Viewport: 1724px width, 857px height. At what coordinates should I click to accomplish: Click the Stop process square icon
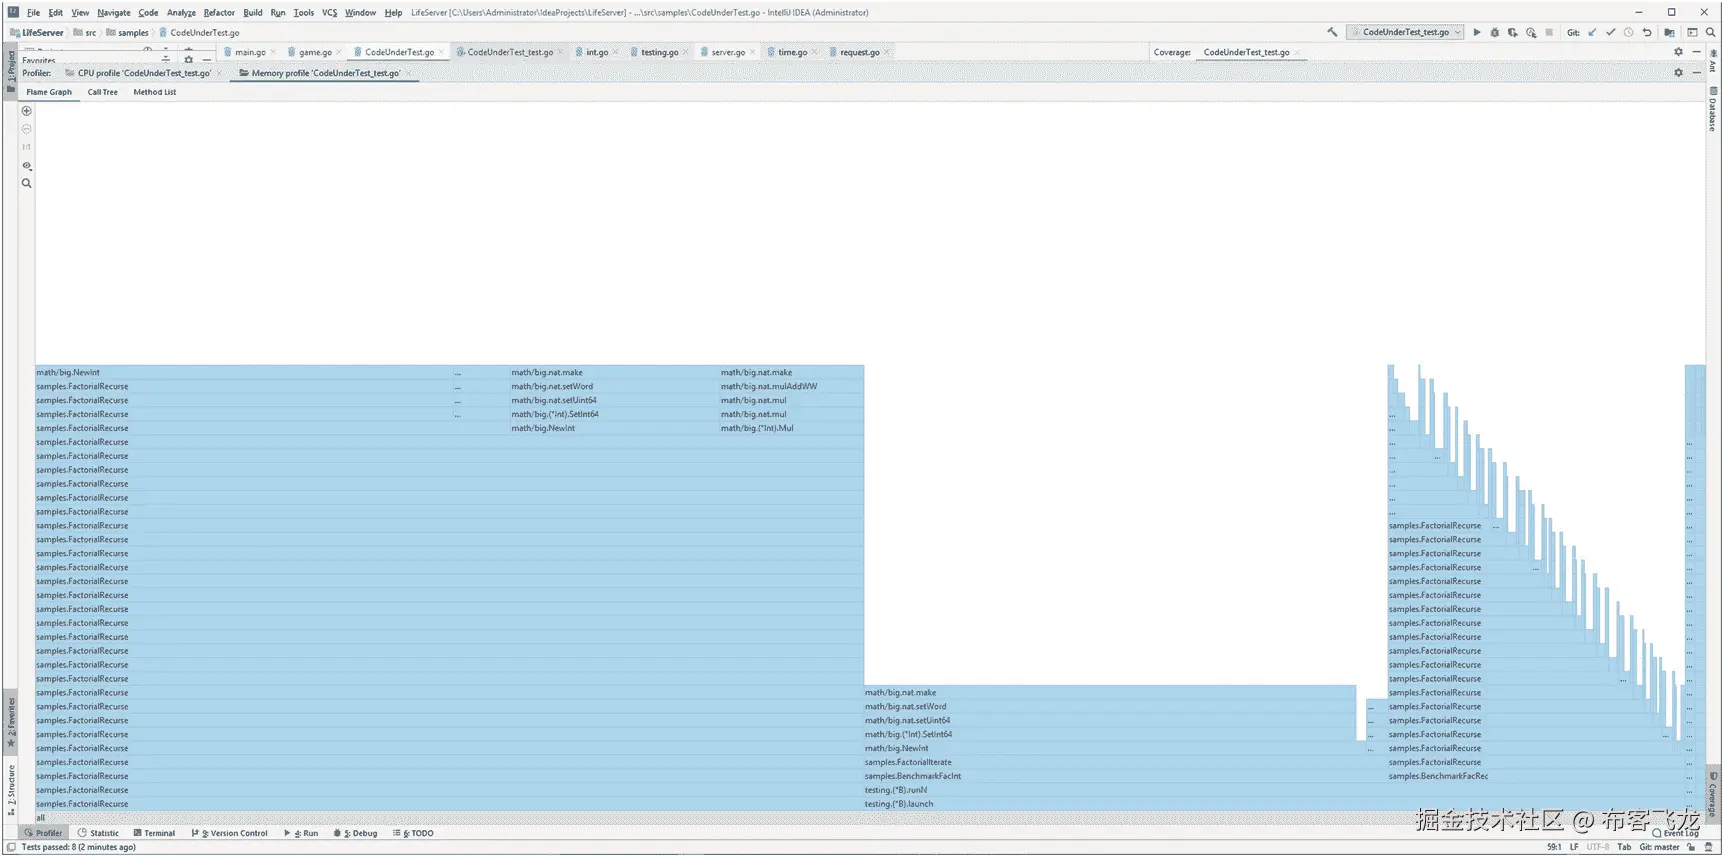[x=1549, y=32]
